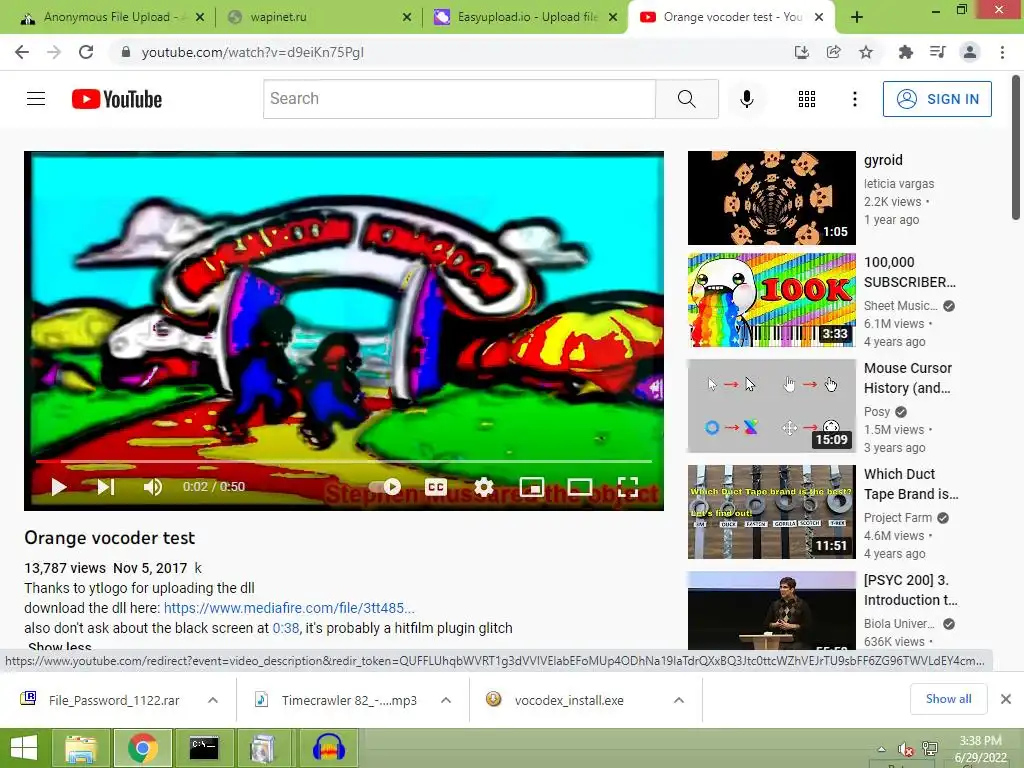Skip to next video
The image size is (1024, 768).
106,487
